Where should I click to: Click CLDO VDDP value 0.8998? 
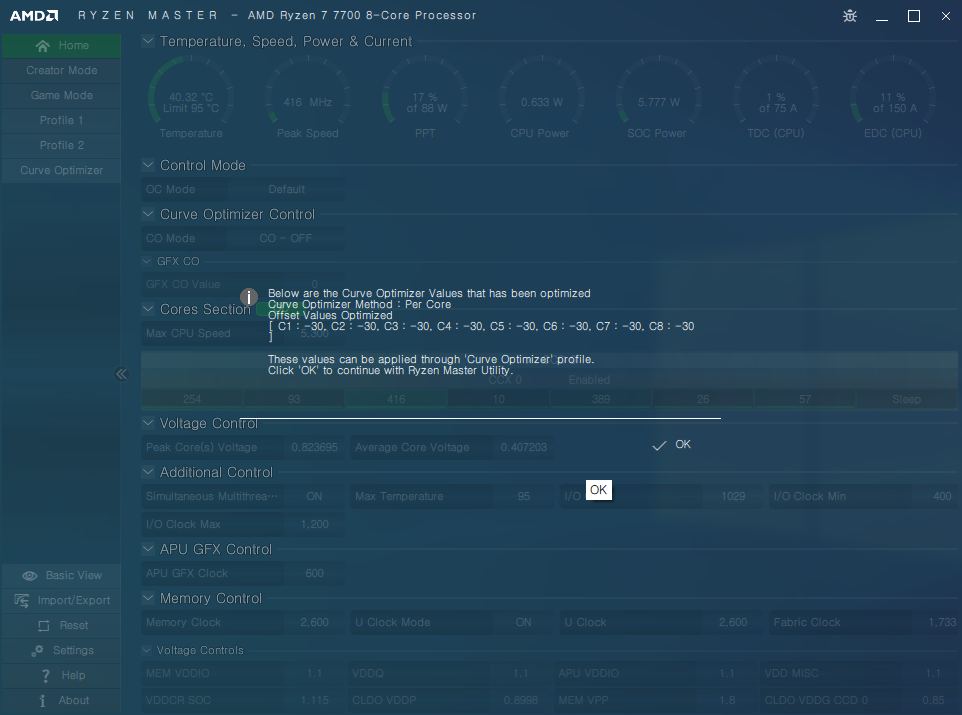tap(520, 700)
